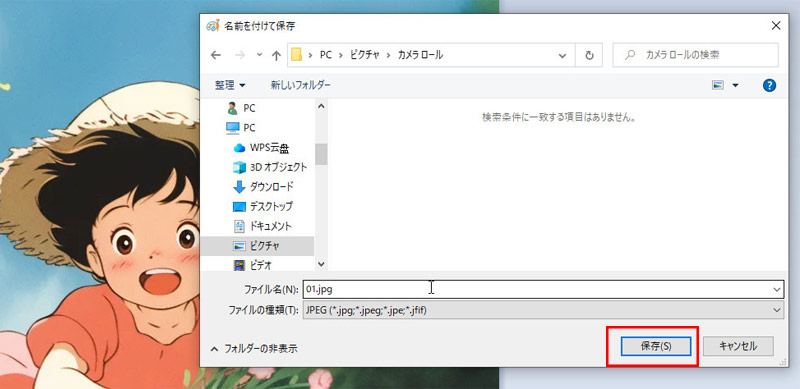Close the 名前を付けて保存 dialog
The width and height of the screenshot is (800, 389).
776,26
